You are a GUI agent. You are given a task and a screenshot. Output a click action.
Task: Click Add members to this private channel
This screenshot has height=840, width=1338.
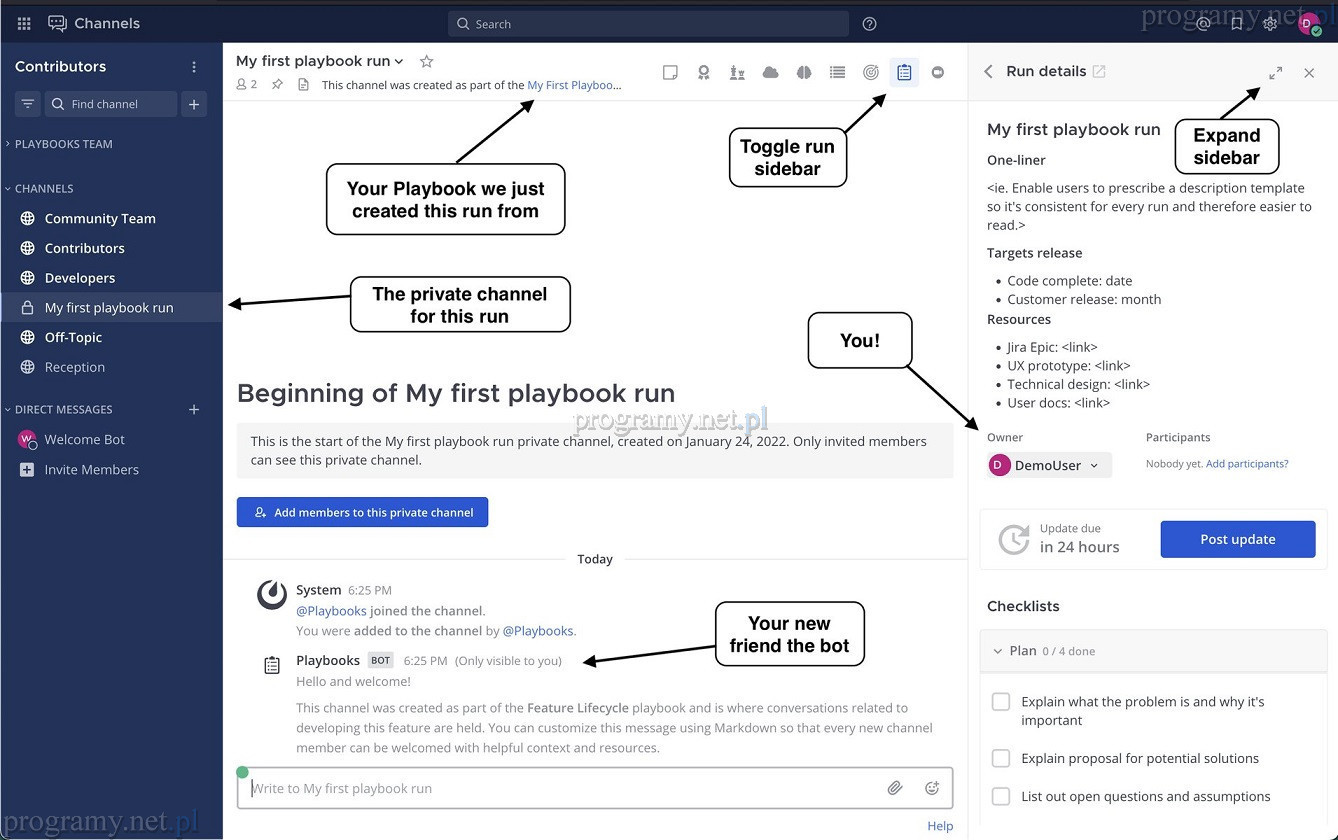point(362,512)
